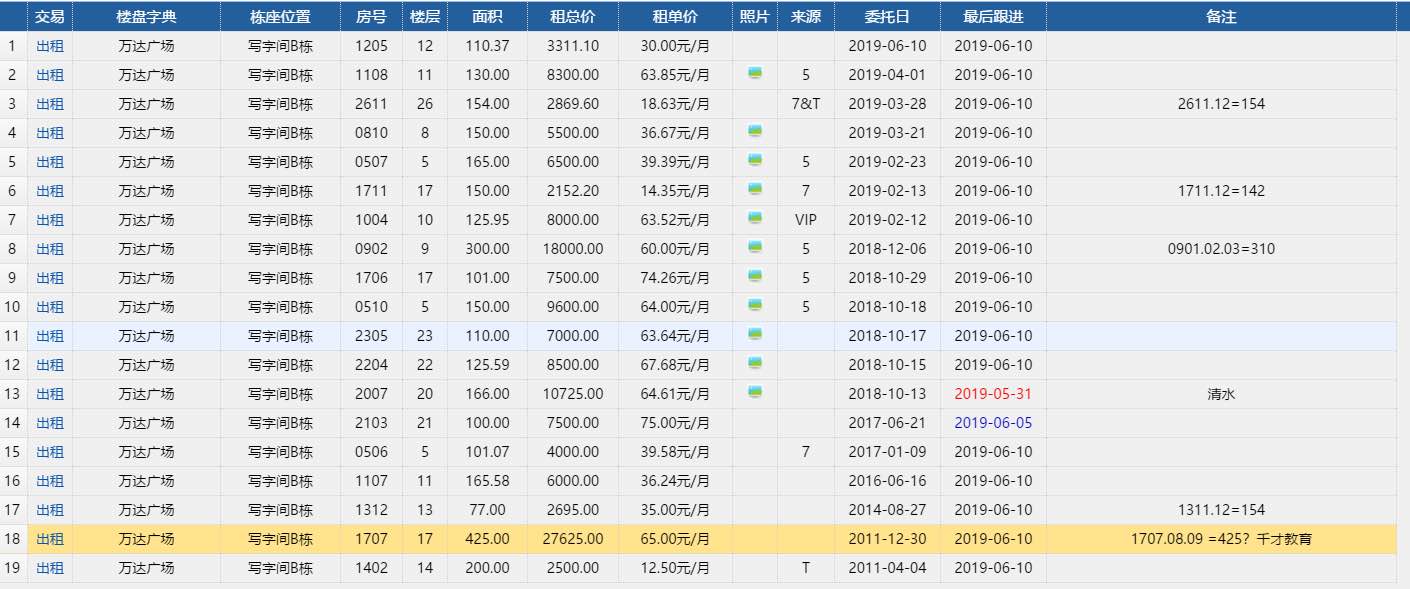Click photo icon in row 5
Viewport: 1410px width, 589px height.
point(756,161)
